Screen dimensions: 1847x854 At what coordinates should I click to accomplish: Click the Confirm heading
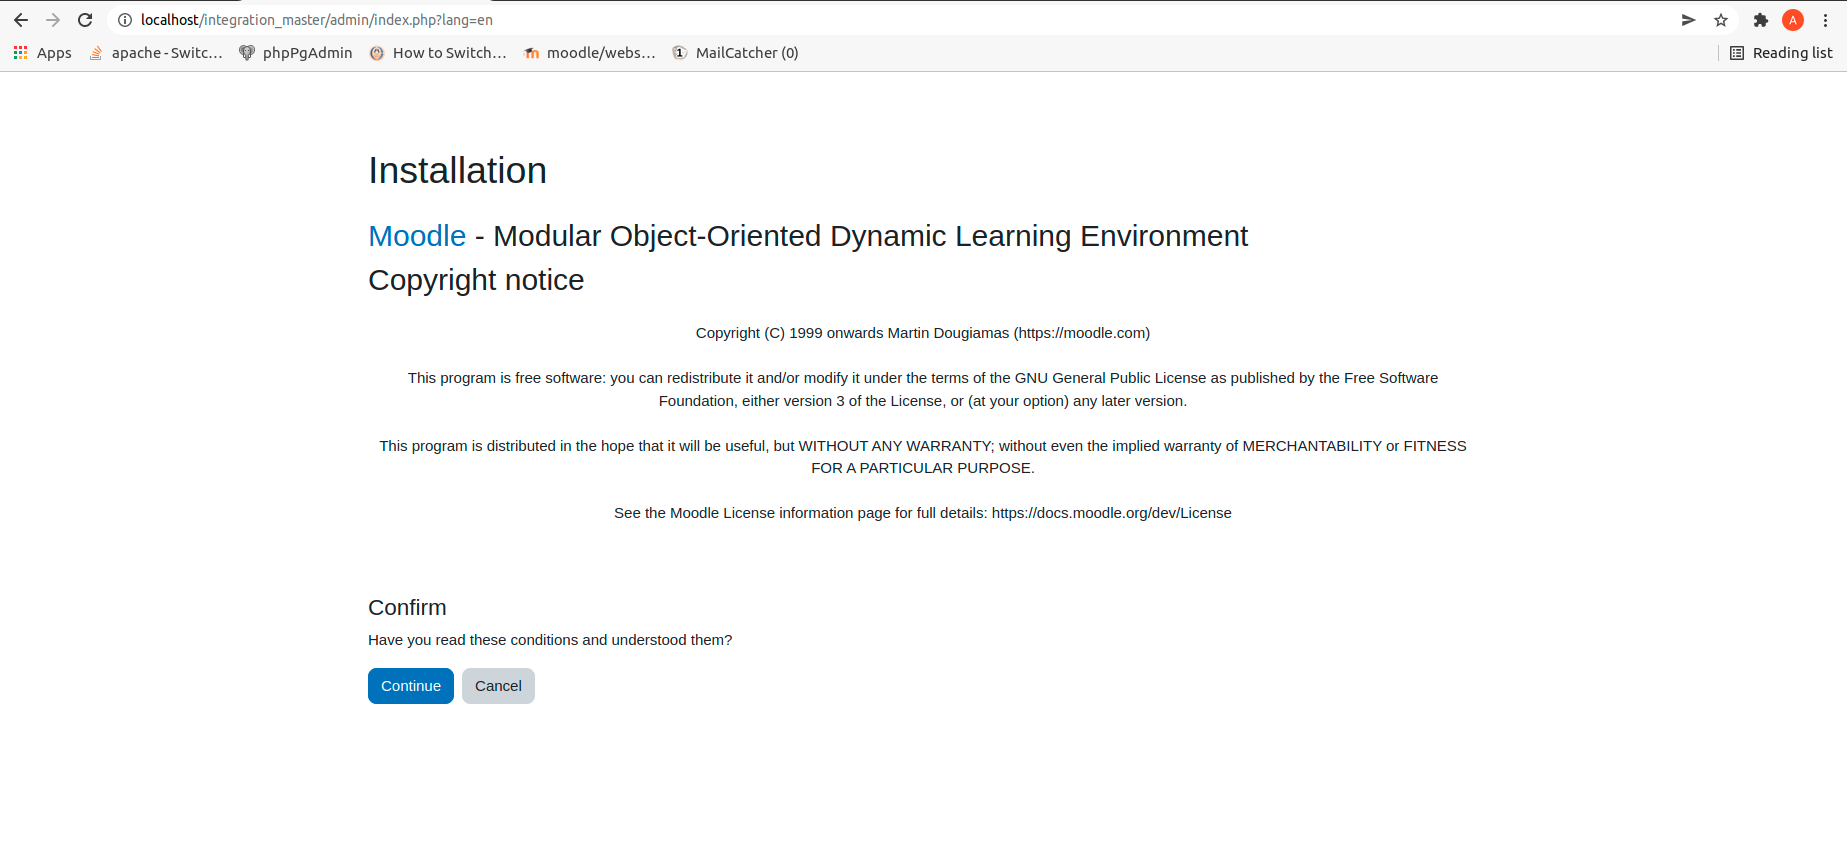407,608
